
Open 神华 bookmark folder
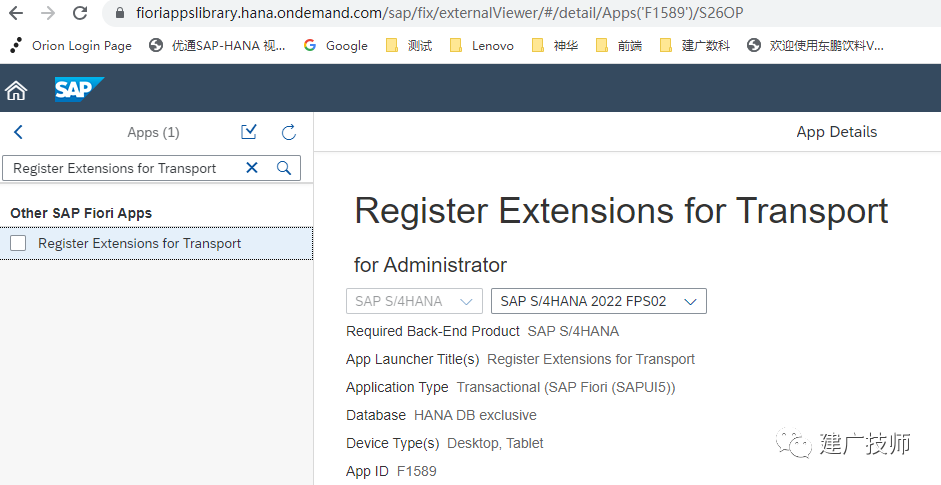(555, 46)
